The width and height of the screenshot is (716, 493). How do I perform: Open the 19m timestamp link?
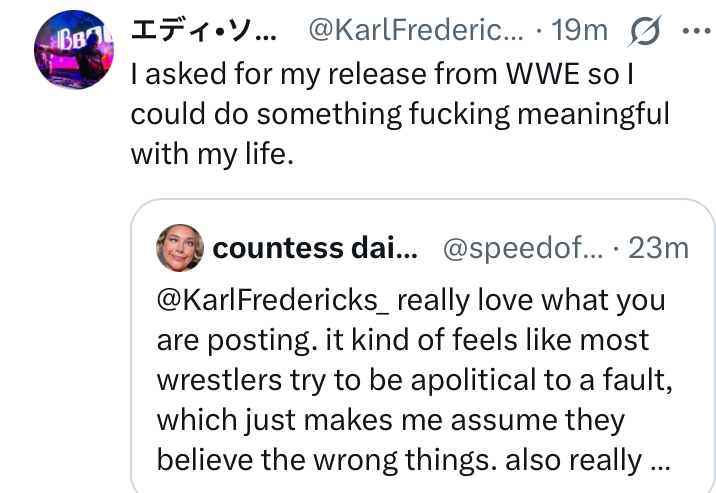pyautogui.click(x=580, y=31)
